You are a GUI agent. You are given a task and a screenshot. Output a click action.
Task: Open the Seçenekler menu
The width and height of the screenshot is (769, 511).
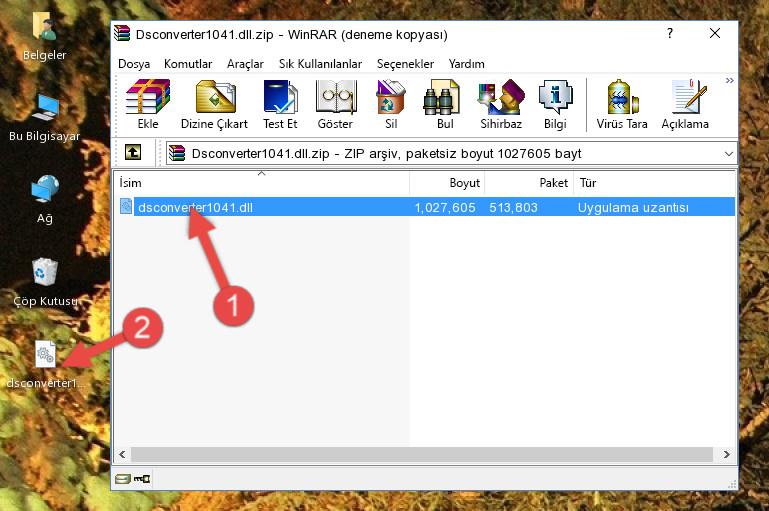pos(405,64)
